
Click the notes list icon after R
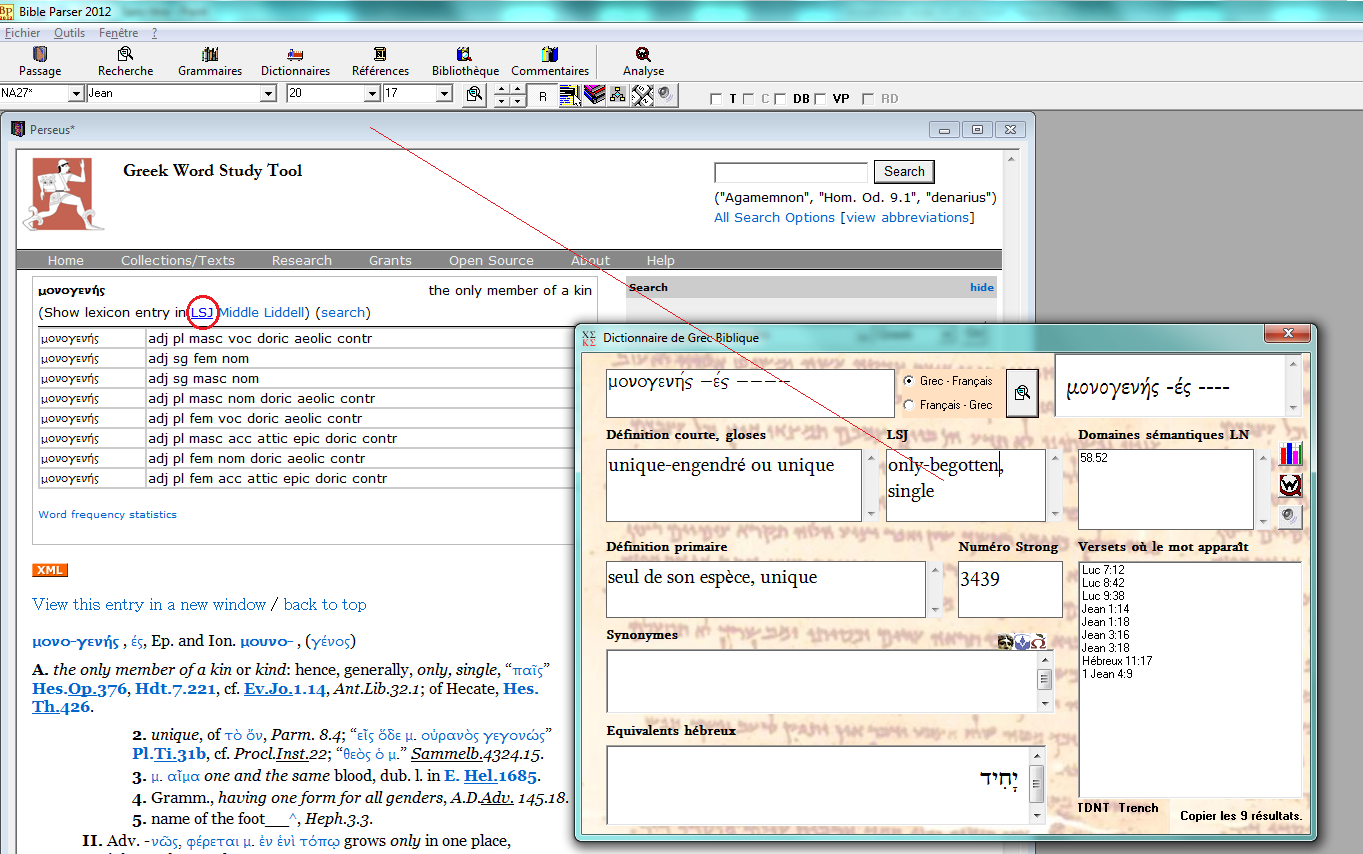(570, 95)
